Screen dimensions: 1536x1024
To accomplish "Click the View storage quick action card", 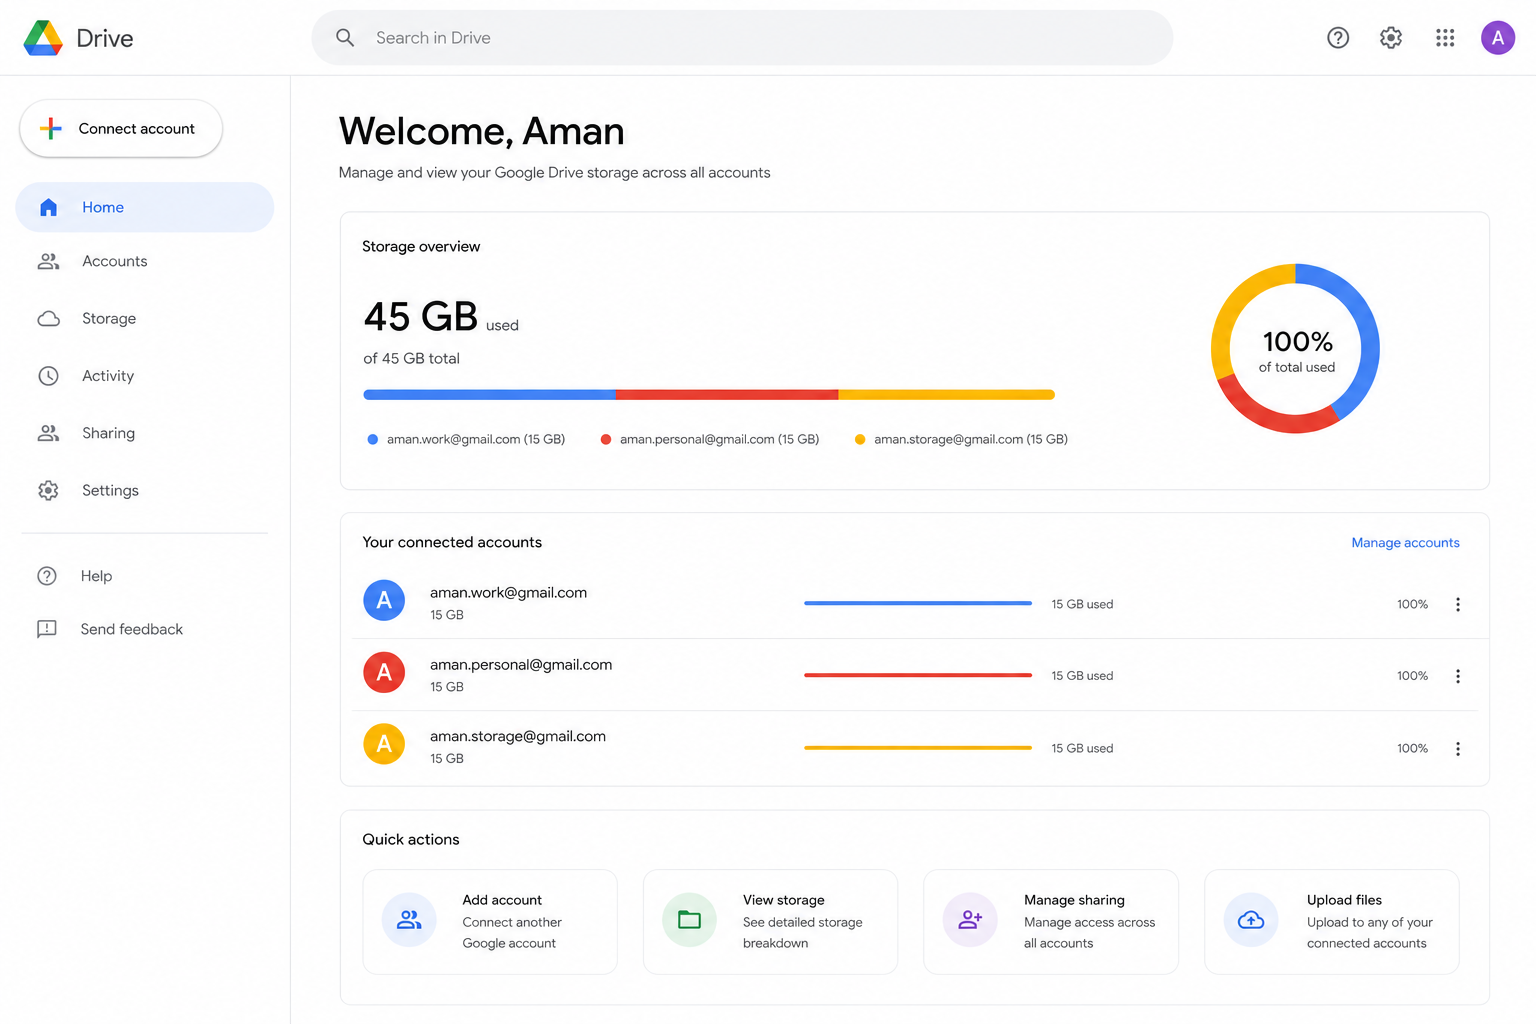I will click(x=770, y=922).
